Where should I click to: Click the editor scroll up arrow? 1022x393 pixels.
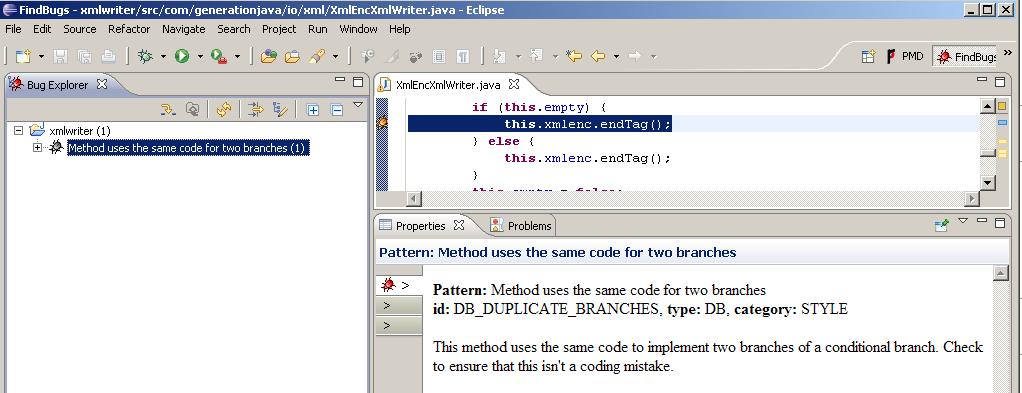[987, 106]
